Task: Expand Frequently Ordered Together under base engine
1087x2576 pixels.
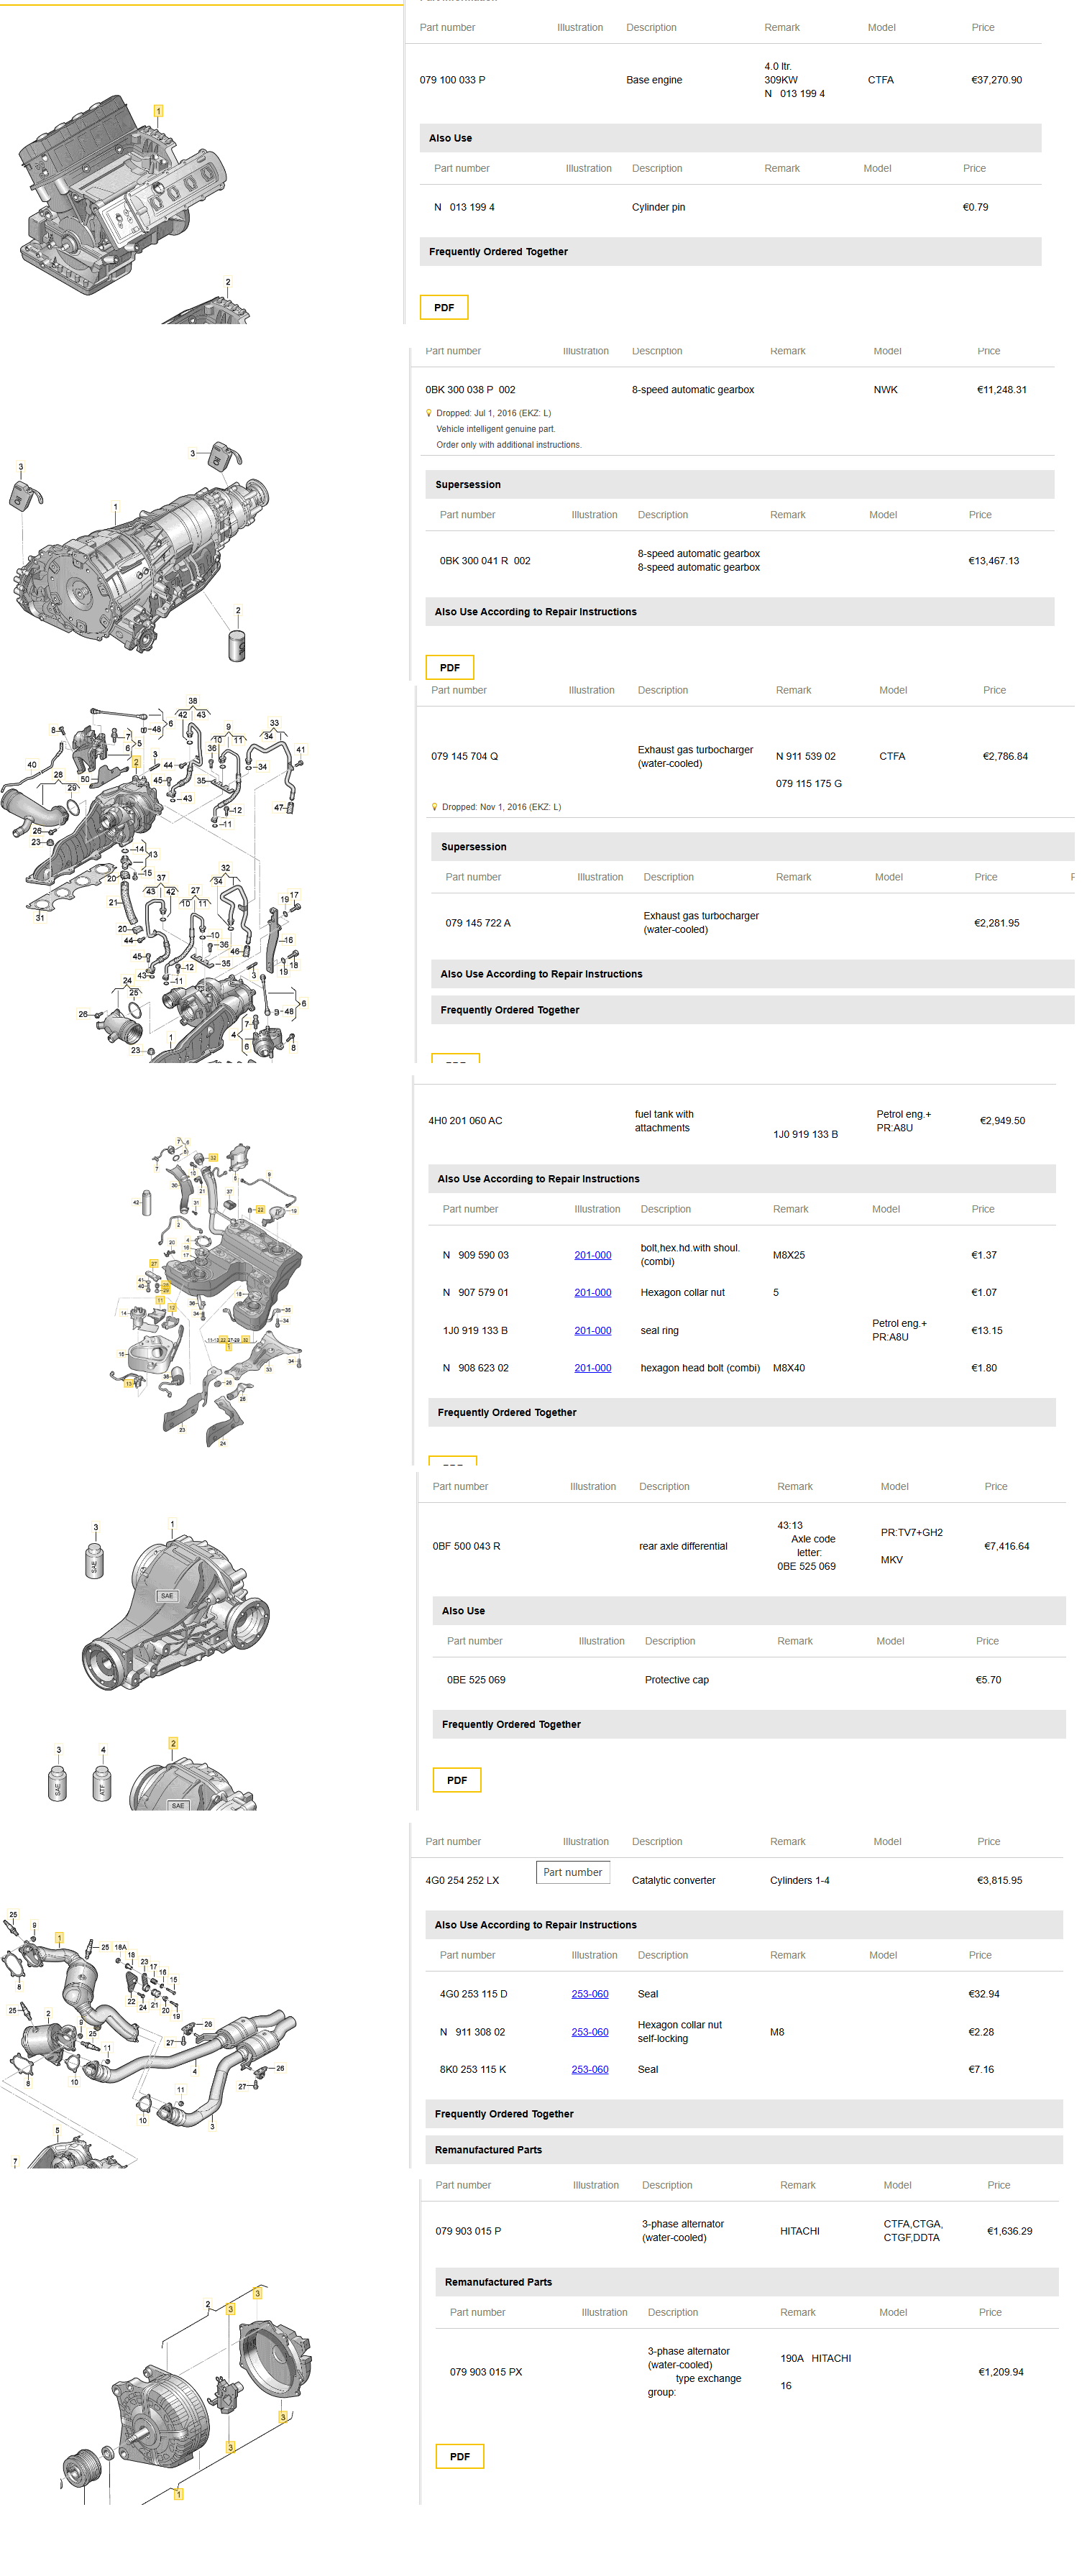Action: [x=730, y=252]
